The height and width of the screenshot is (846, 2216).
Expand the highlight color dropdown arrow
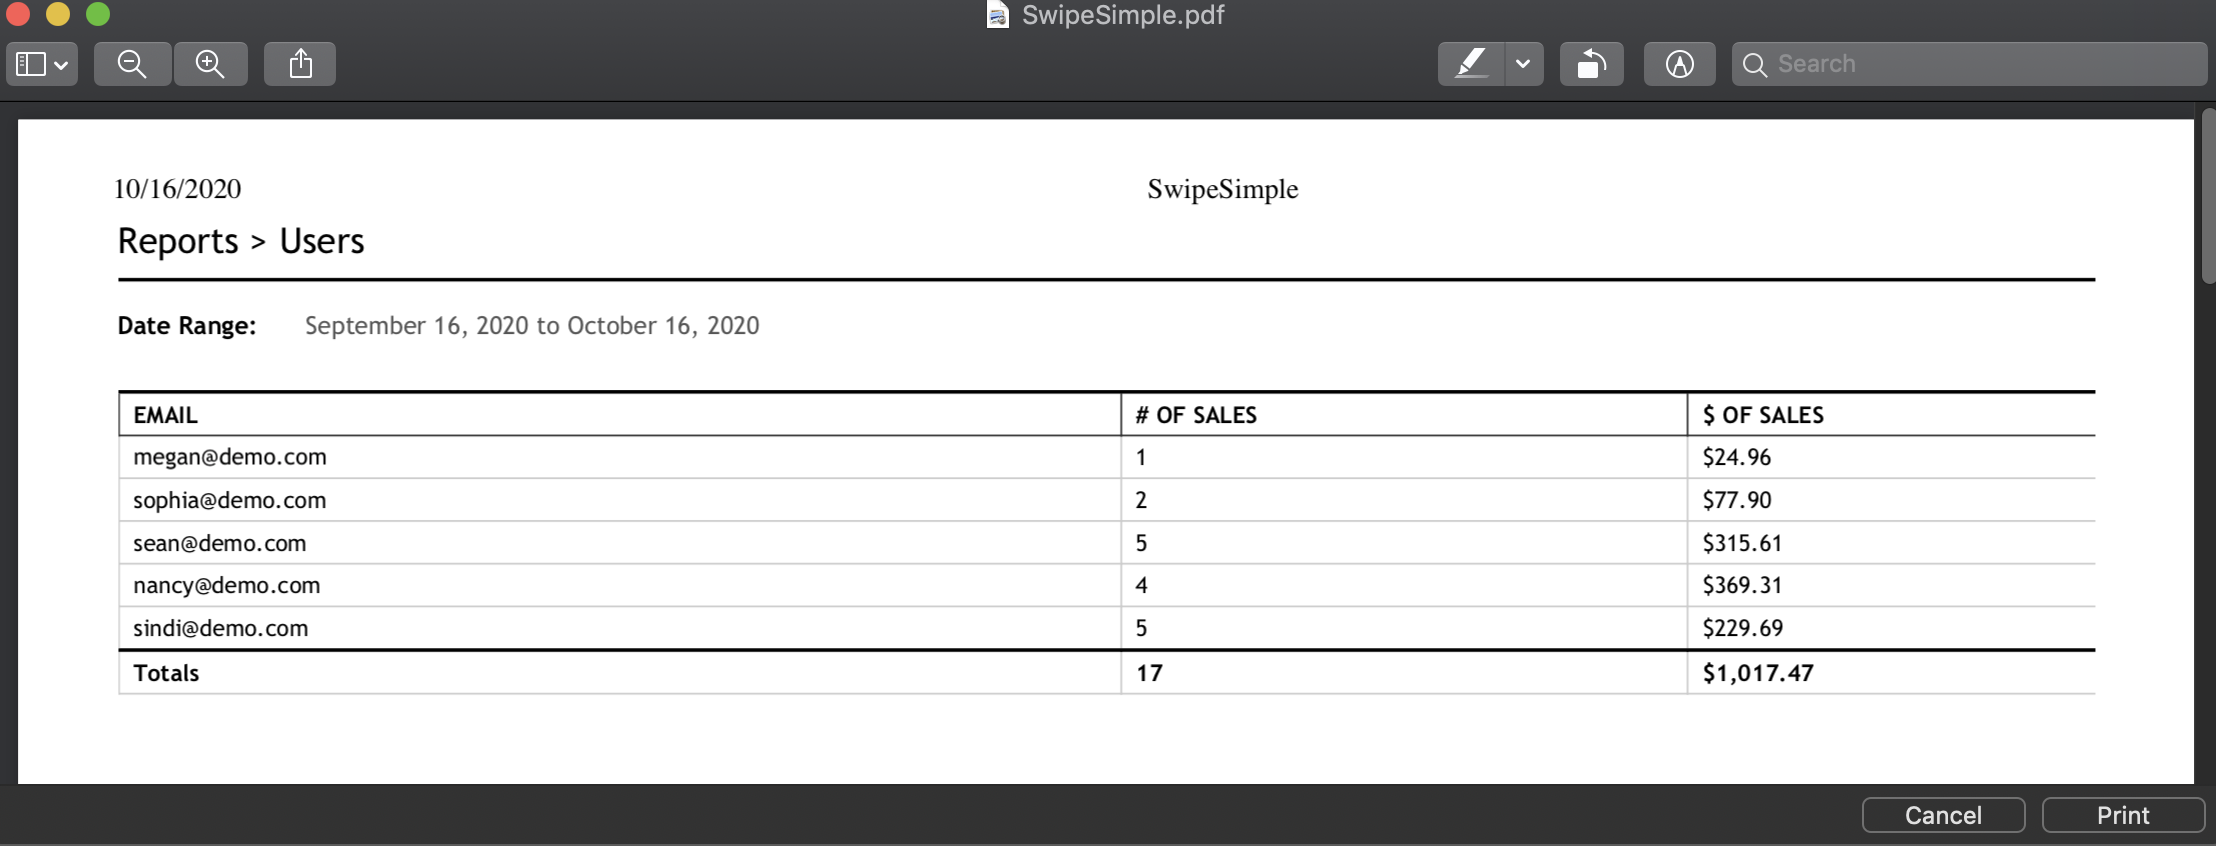[x=1523, y=64]
